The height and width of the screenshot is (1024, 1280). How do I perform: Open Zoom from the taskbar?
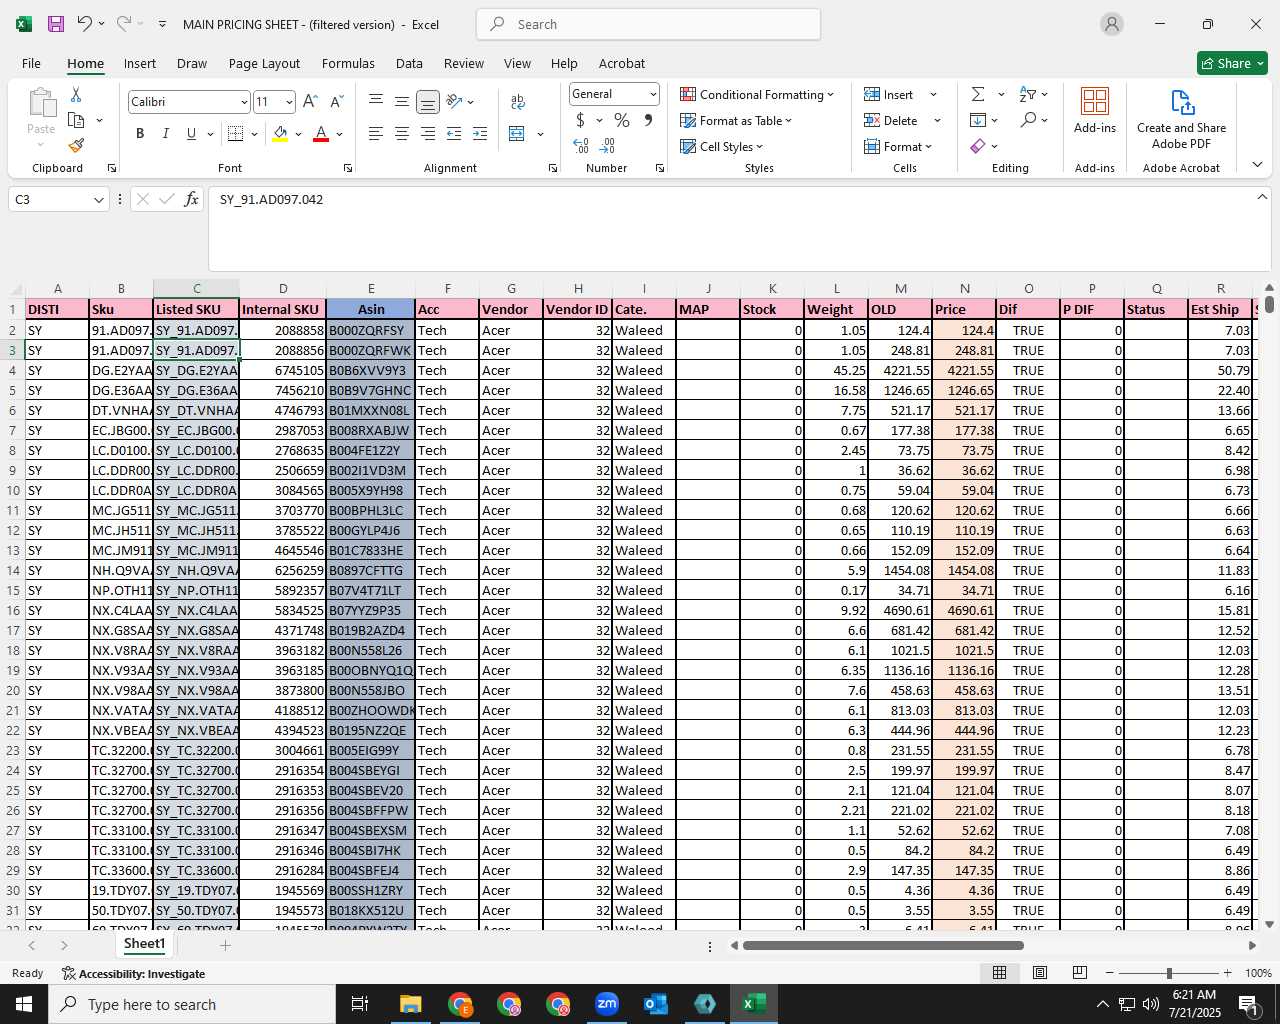click(x=607, y=1004)
